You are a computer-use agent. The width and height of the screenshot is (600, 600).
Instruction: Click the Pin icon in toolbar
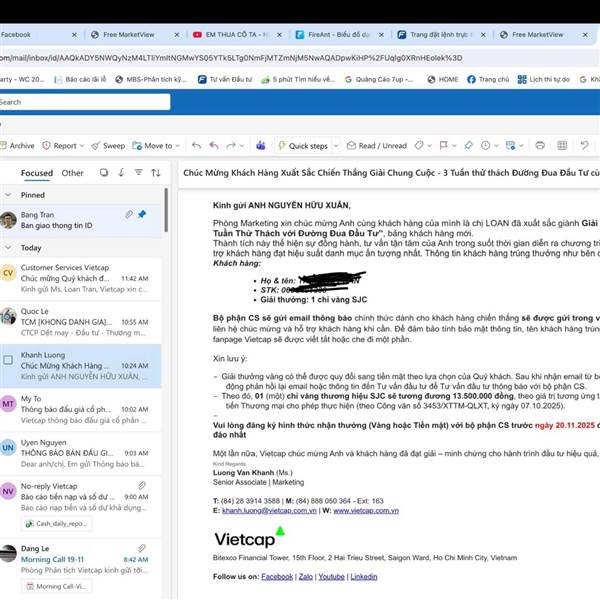pyautogui.click(x=468, y=145)
